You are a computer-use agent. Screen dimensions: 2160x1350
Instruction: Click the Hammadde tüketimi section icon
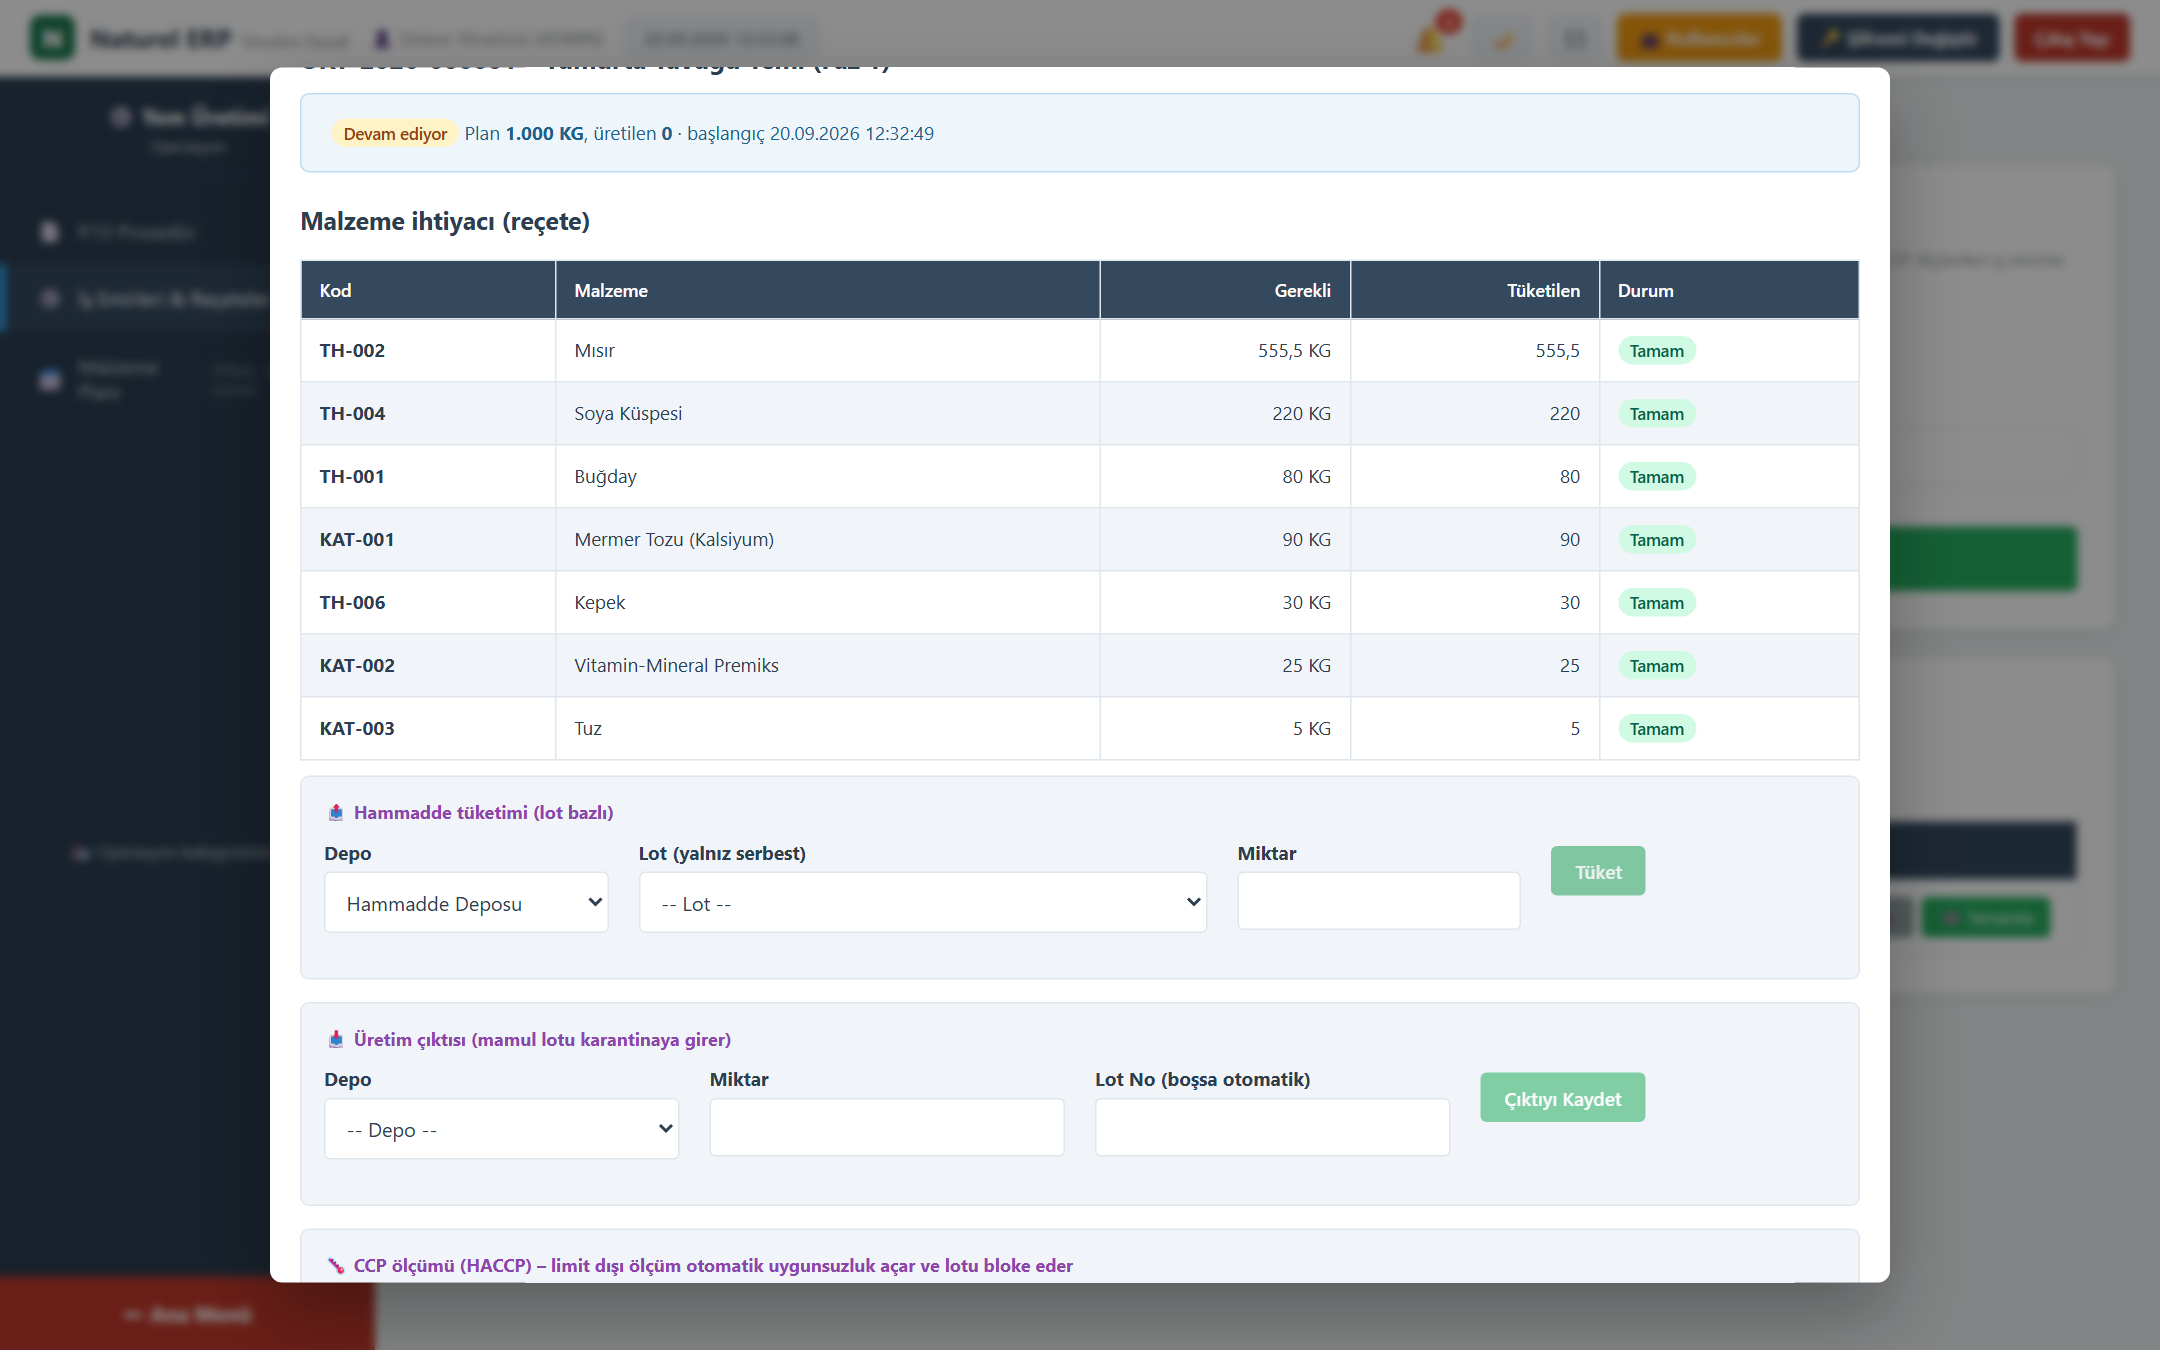click(x=336, y=813)
